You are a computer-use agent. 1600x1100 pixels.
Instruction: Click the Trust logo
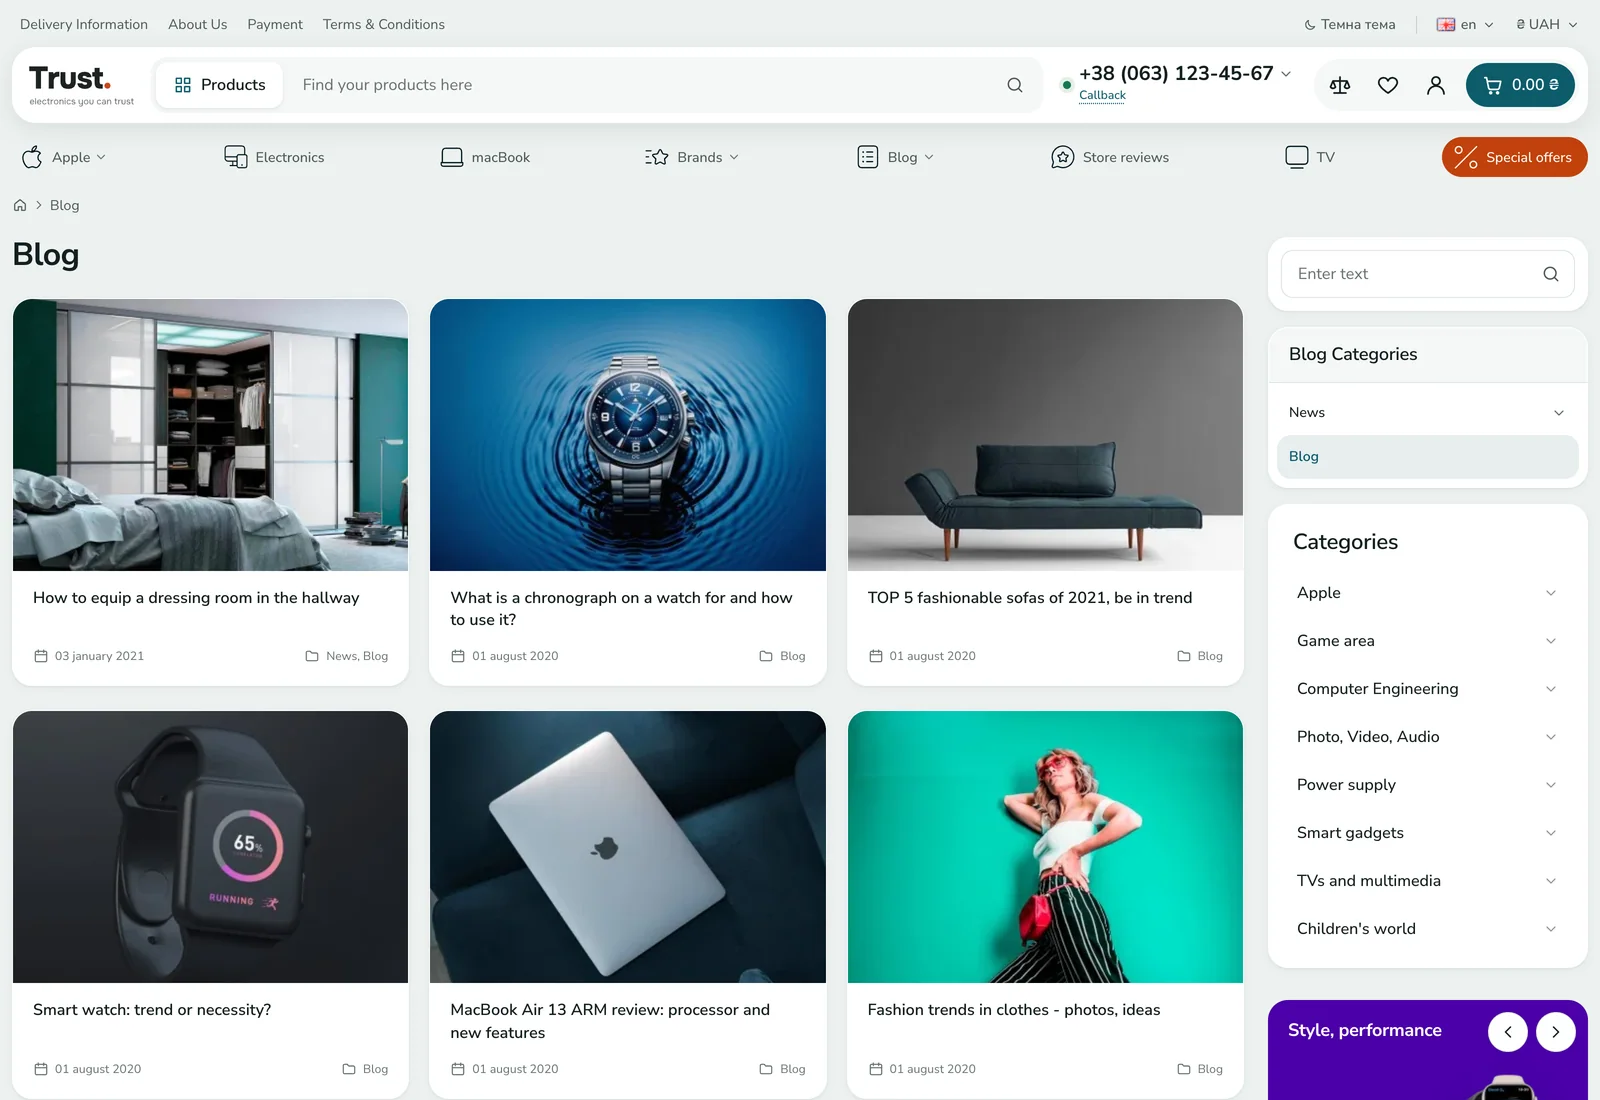click(x=81, y=85)
